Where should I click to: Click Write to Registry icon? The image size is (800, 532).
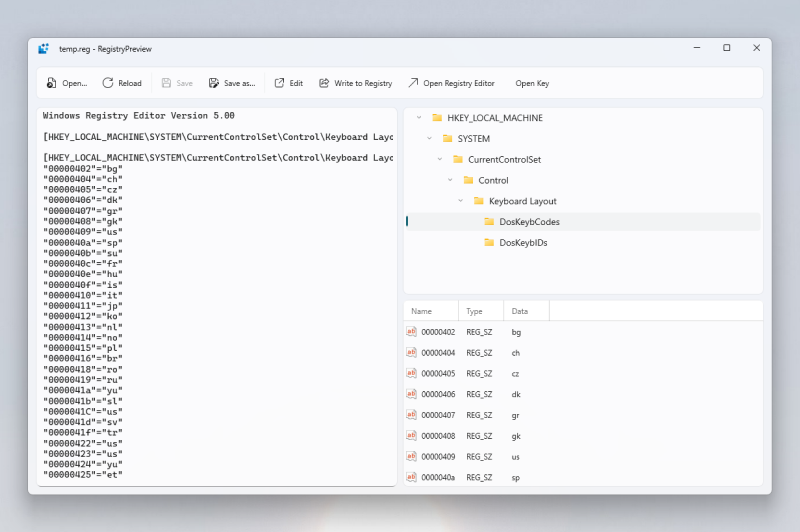tap(324, 83)
